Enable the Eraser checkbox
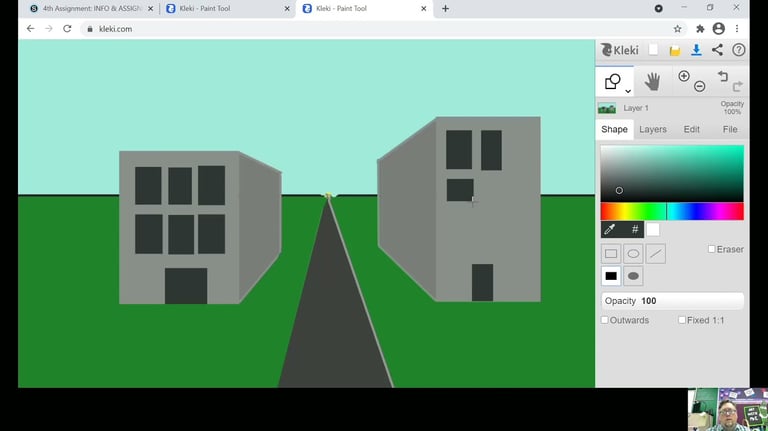 (712, 249)
